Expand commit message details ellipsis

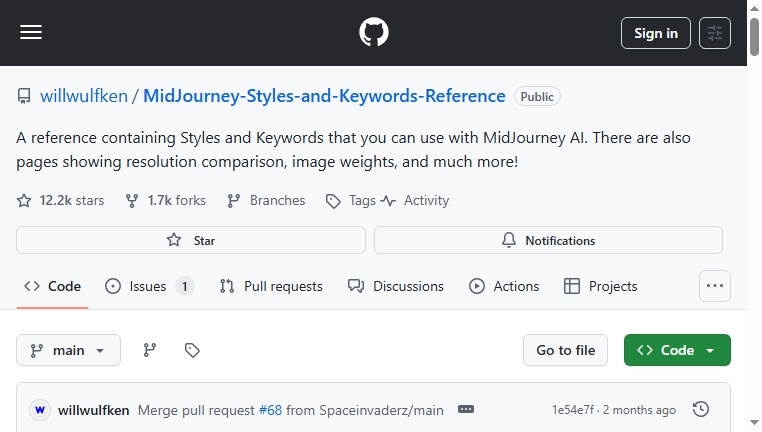pos(466,409)
